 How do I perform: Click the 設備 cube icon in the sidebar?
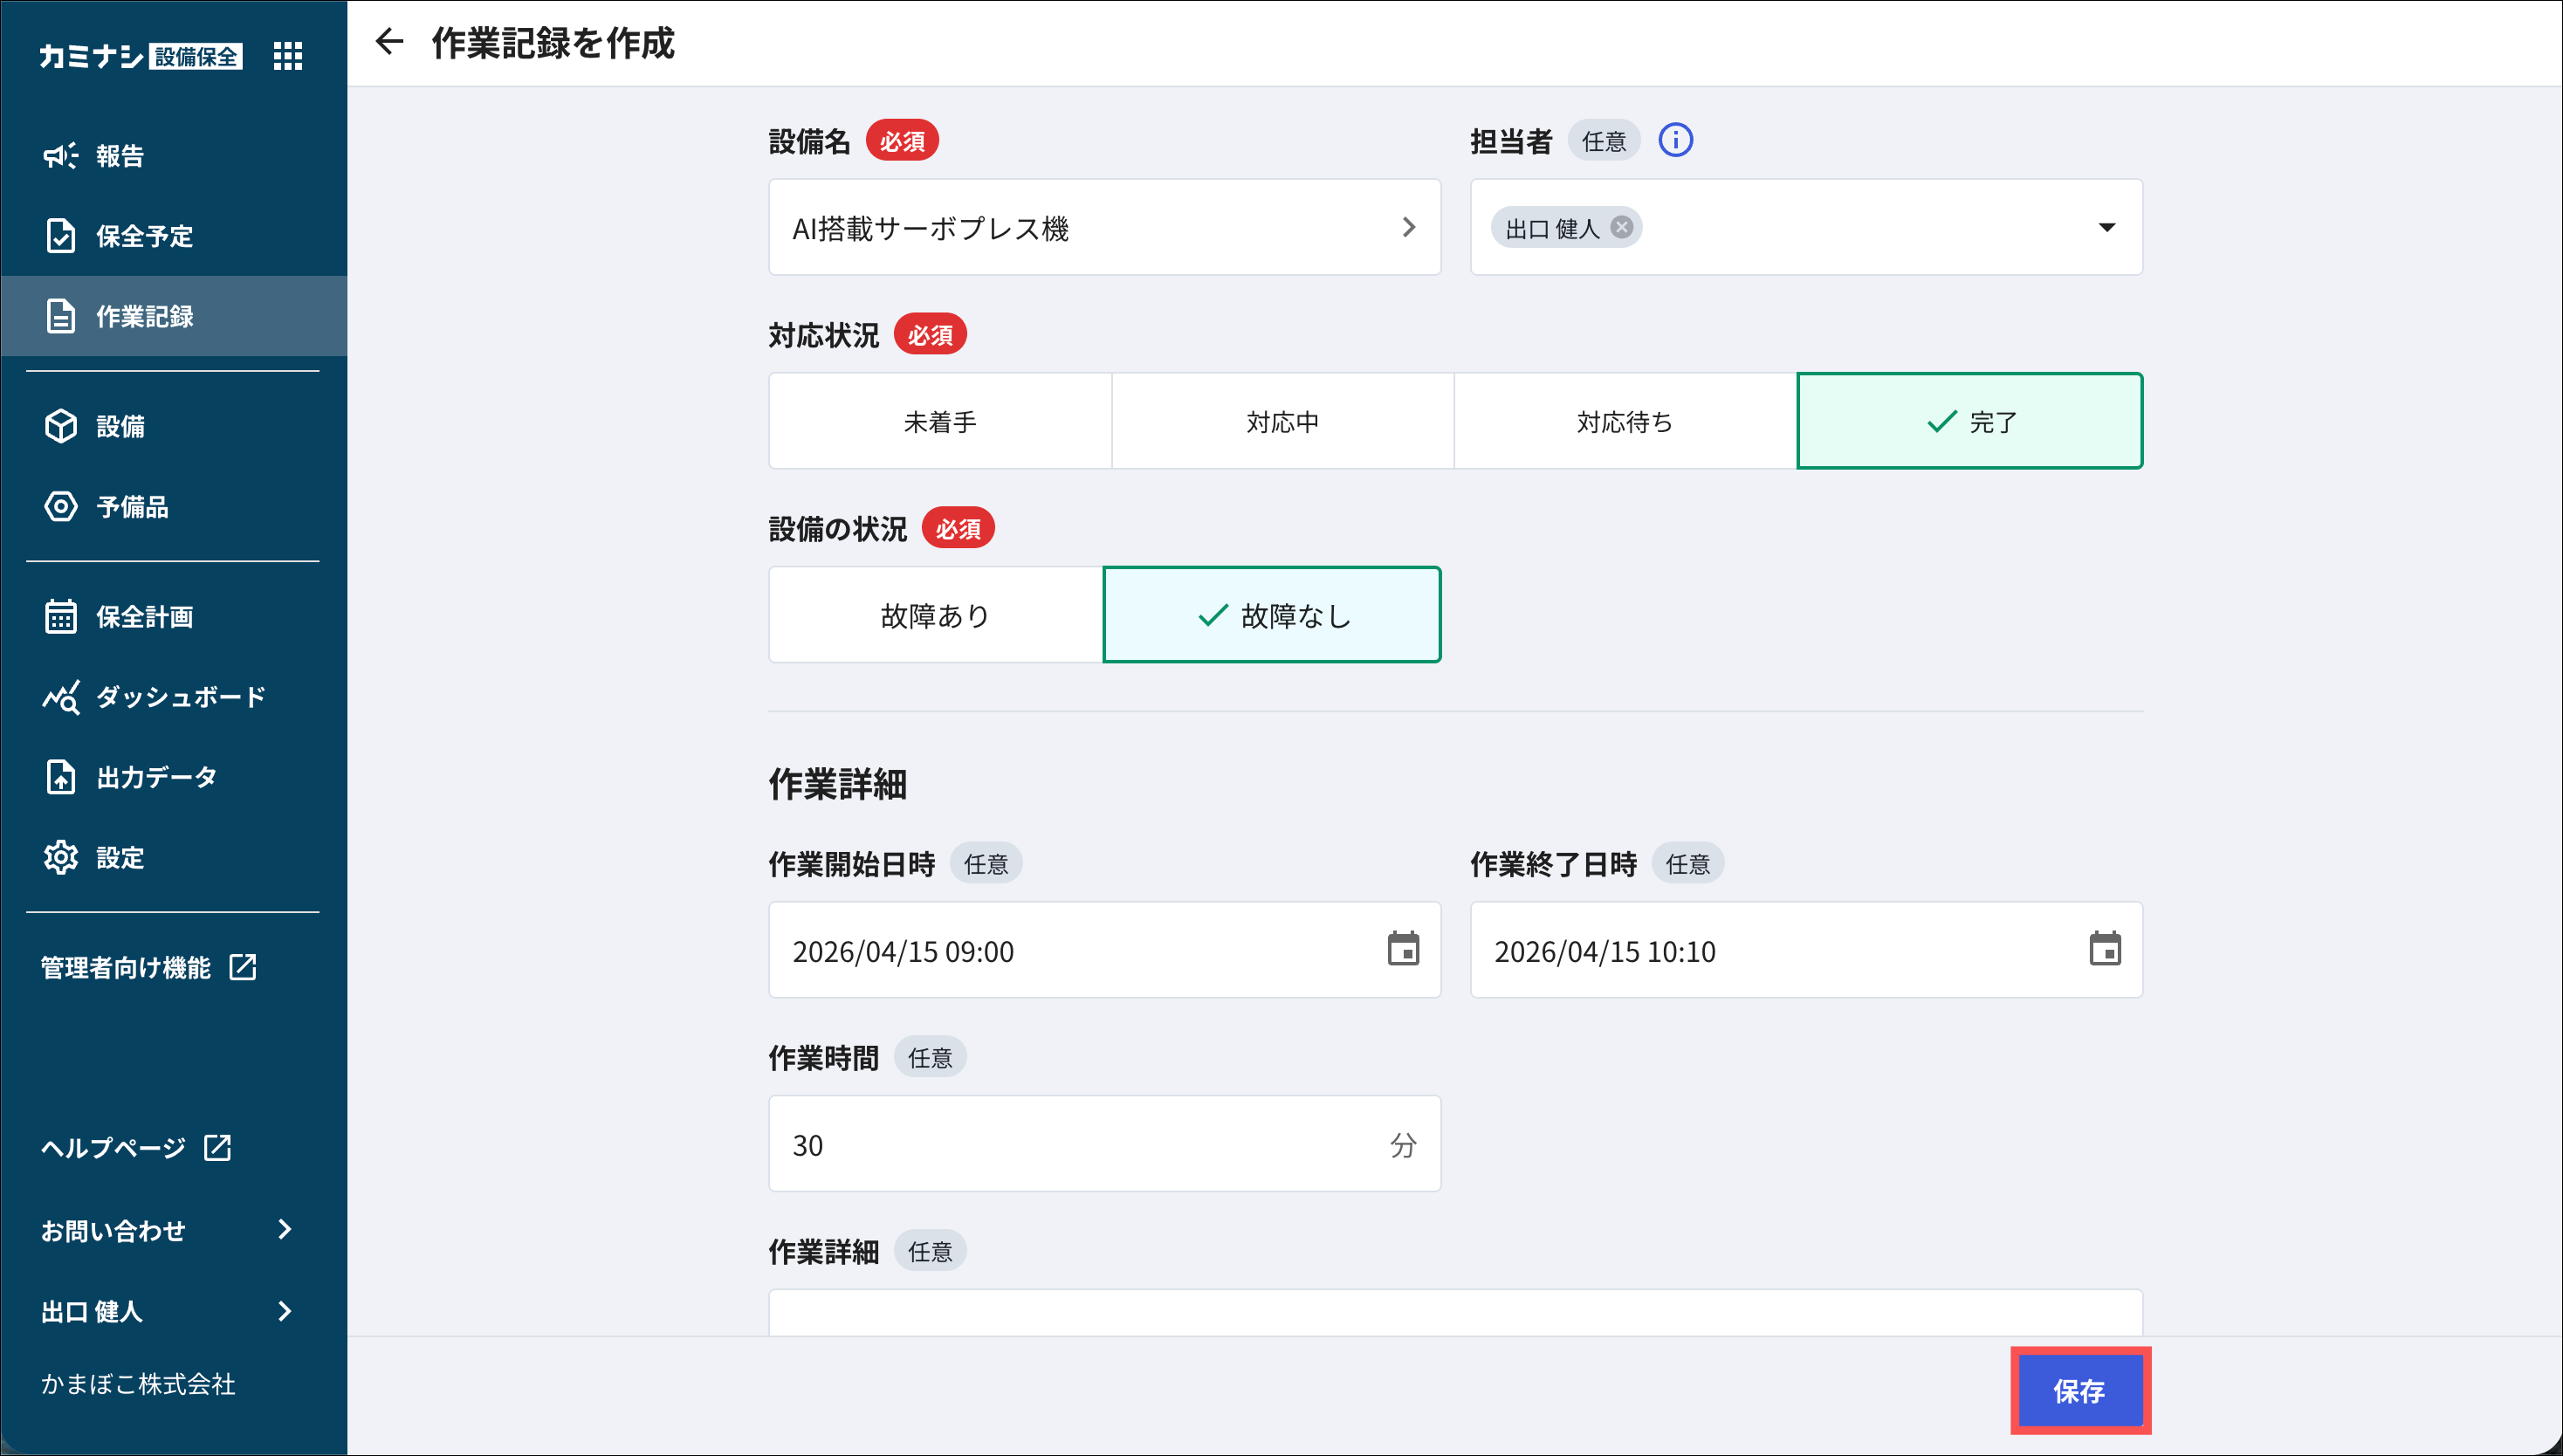click(x=61, y=426)
